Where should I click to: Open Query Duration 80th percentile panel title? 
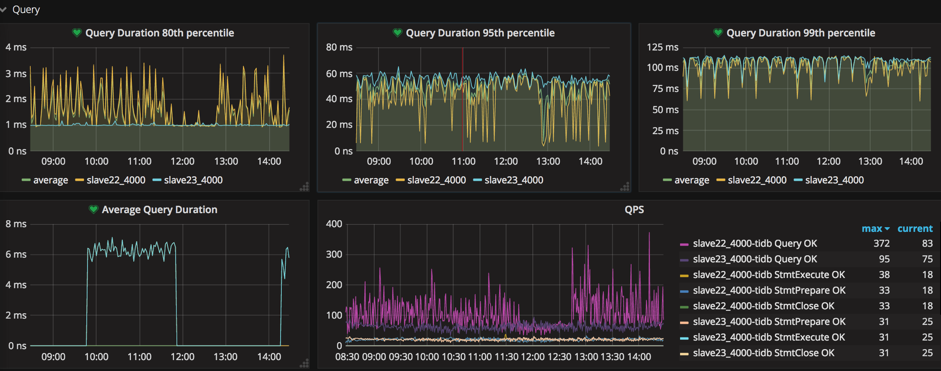pyautogui.click(x=160, y=33)
